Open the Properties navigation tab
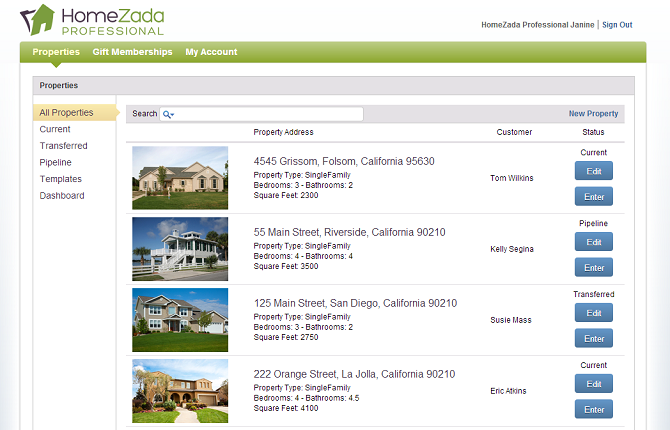This screenshot has width=670, height=430. [56, 52]
